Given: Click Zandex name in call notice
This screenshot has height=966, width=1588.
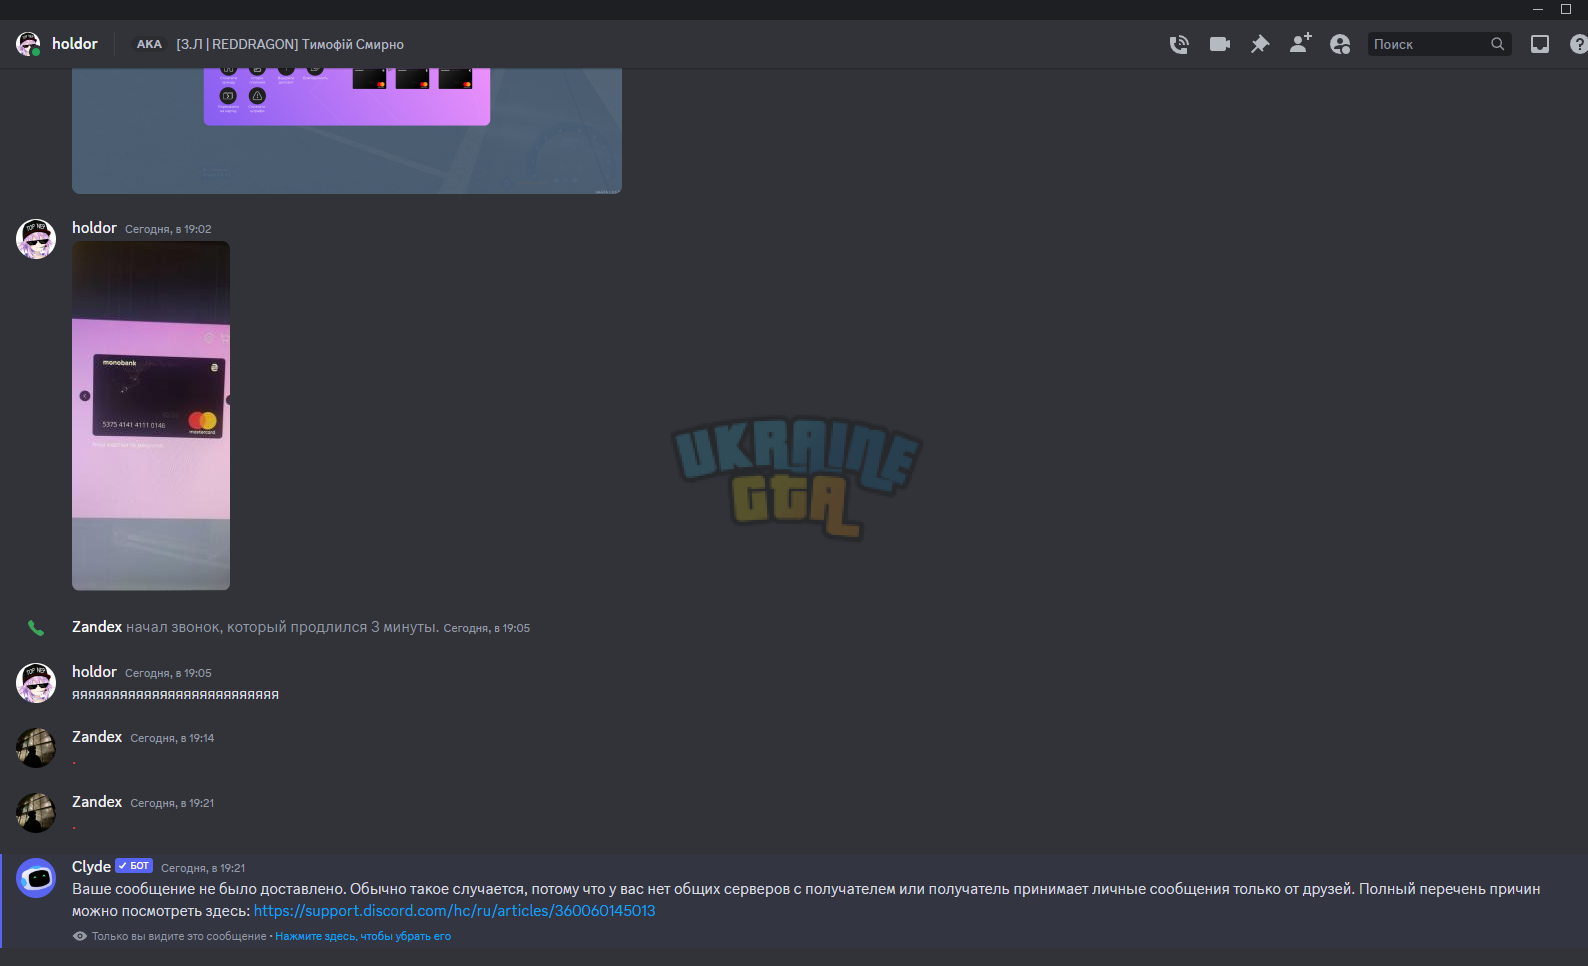Looking at the screenshot, I should coord(97,627).
